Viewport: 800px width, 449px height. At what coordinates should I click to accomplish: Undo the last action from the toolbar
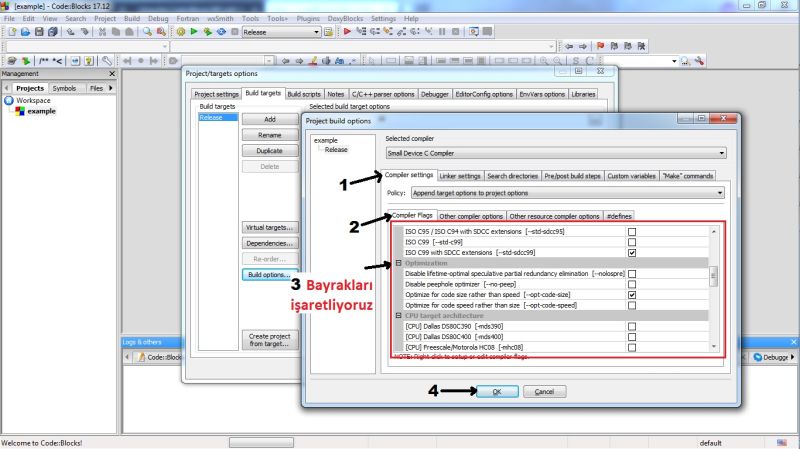click(71, 32)
